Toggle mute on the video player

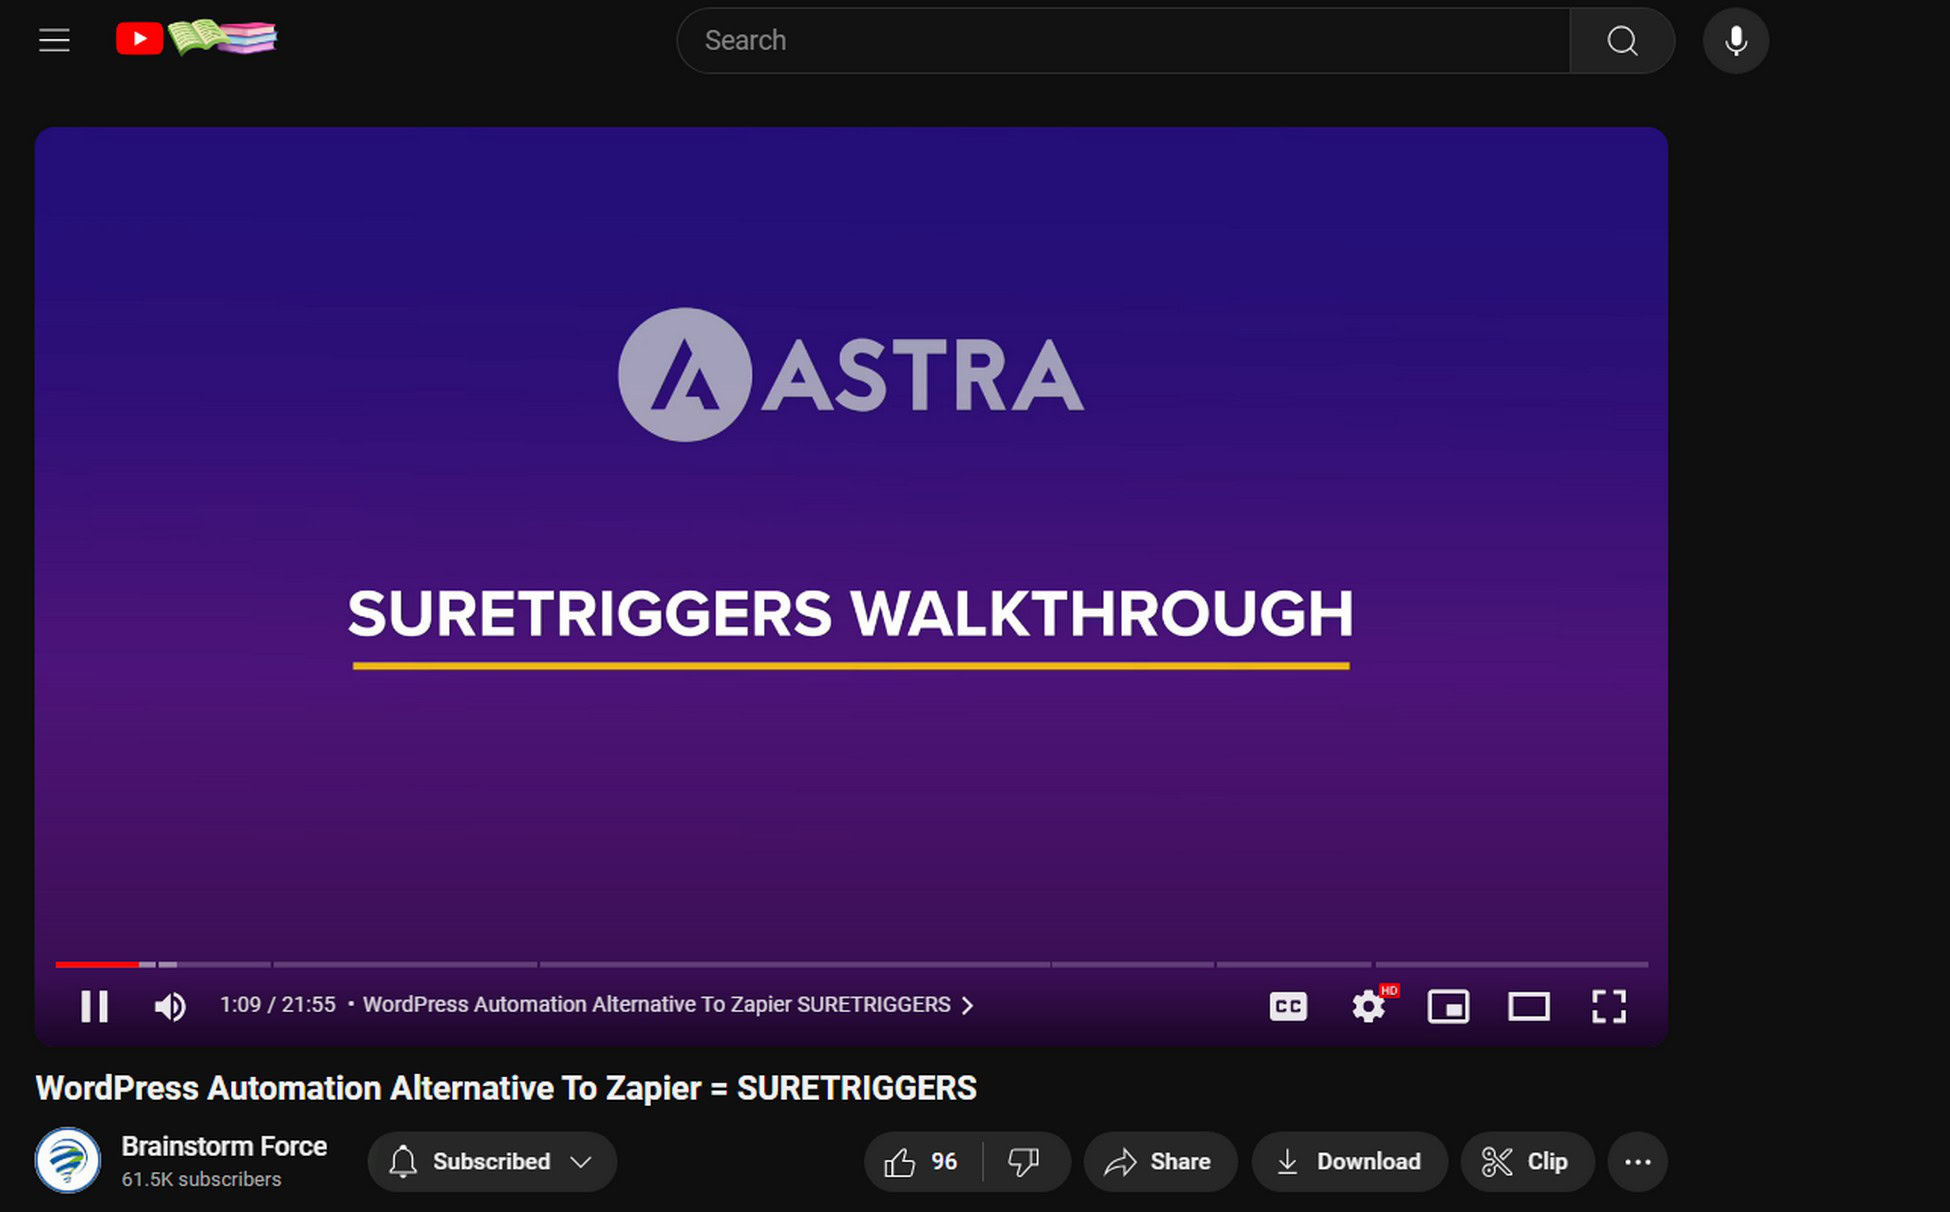(x=170, y=1005)
